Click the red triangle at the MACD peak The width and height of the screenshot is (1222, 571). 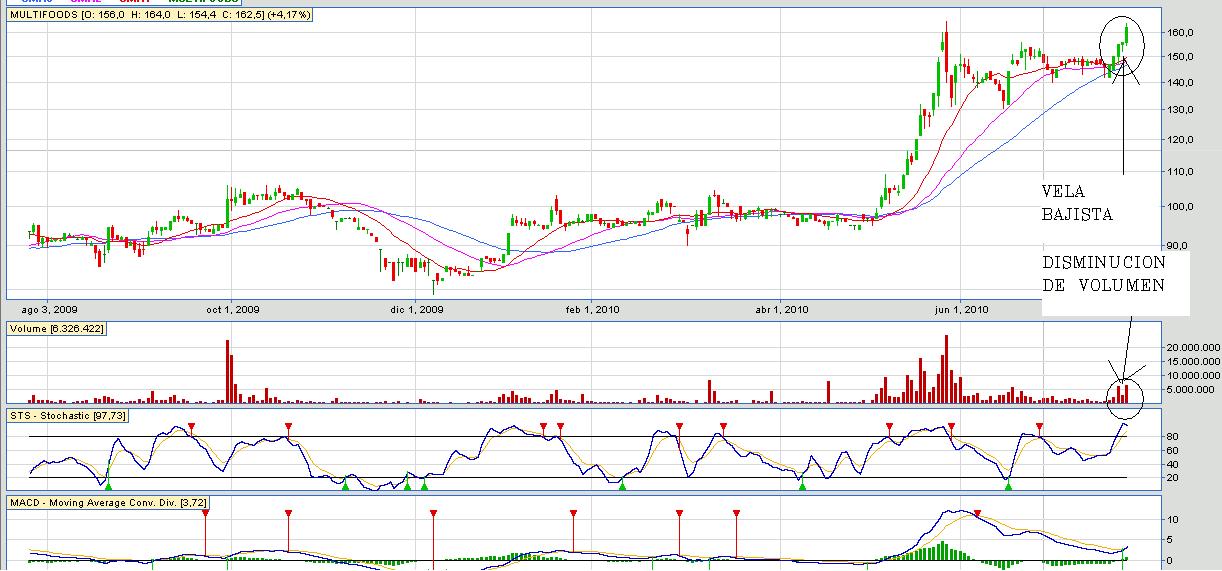coord(977,513)
